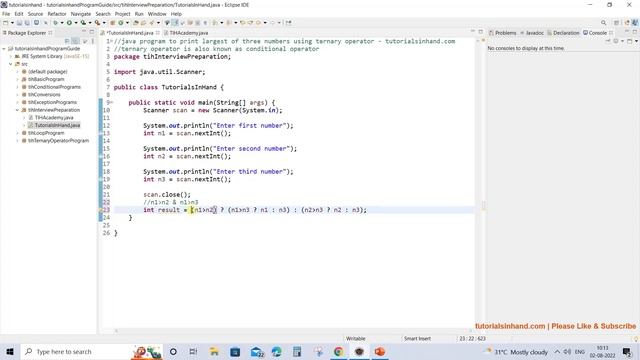Open Package Explorer view menu dots
Image resolution: width=640 pixels, height=360 pixels.
point(93,41)
